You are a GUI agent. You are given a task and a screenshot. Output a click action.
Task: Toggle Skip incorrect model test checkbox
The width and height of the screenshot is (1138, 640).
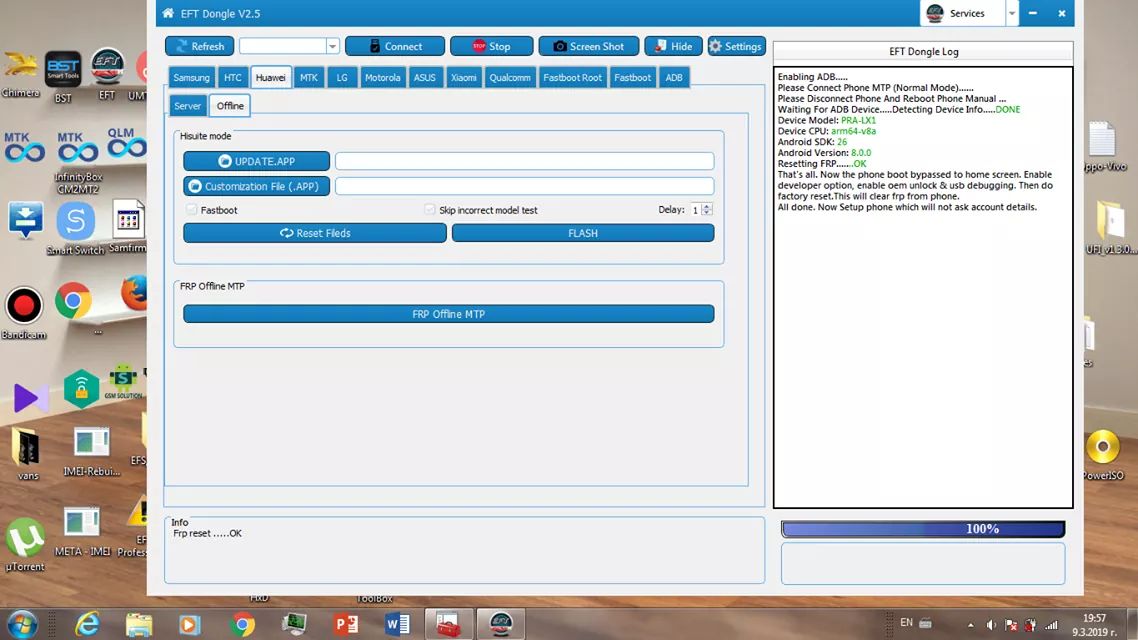(x=430, y=210)
